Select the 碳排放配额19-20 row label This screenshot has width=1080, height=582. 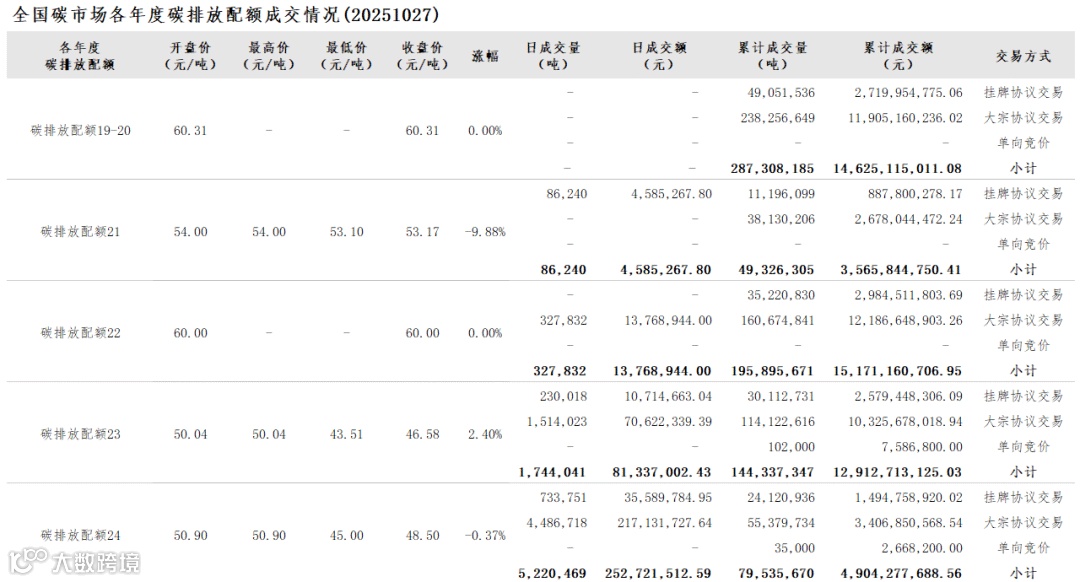pos(81,130)
